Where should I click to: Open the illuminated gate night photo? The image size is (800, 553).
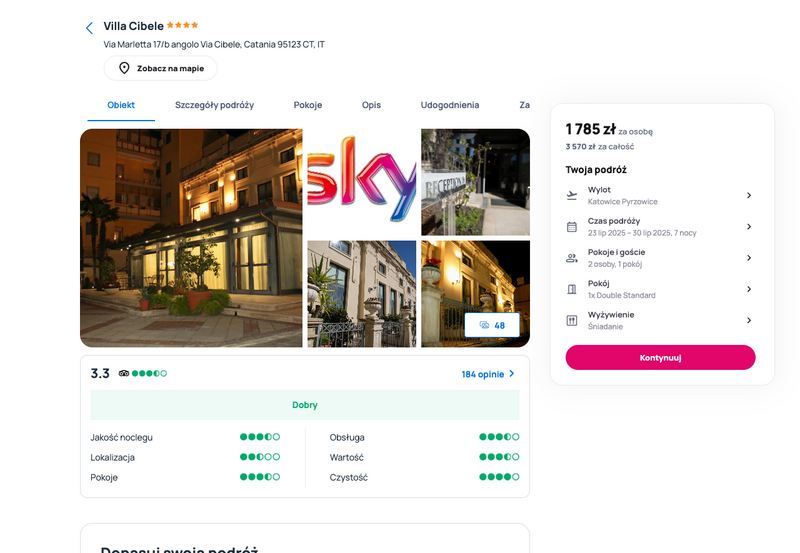pos(476,294)
